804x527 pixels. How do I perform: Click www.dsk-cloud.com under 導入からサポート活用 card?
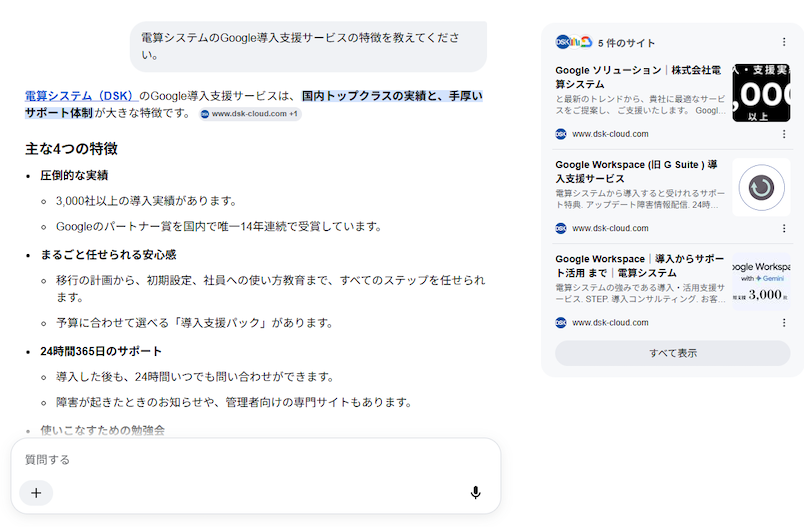[610, 322]
